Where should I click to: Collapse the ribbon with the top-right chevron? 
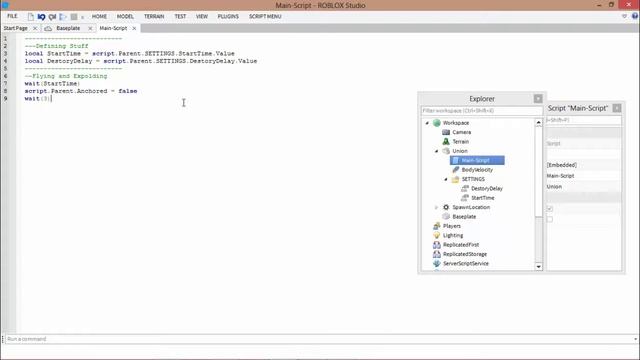[624, 16]
